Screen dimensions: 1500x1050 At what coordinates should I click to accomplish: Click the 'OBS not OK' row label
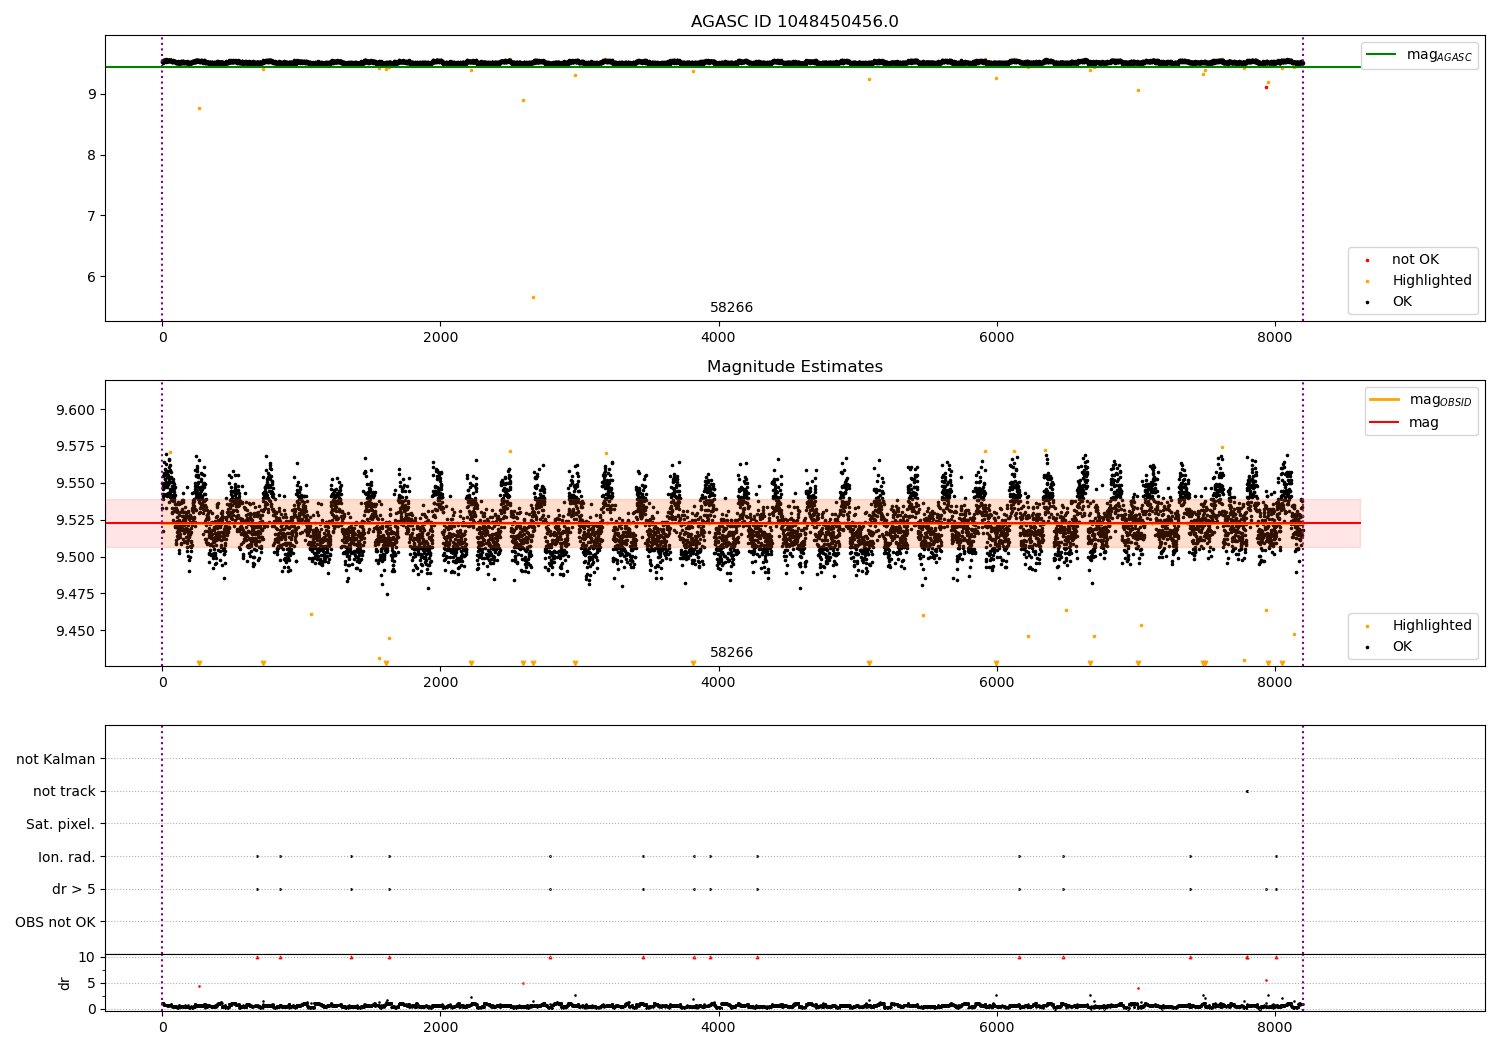(55, 922)
